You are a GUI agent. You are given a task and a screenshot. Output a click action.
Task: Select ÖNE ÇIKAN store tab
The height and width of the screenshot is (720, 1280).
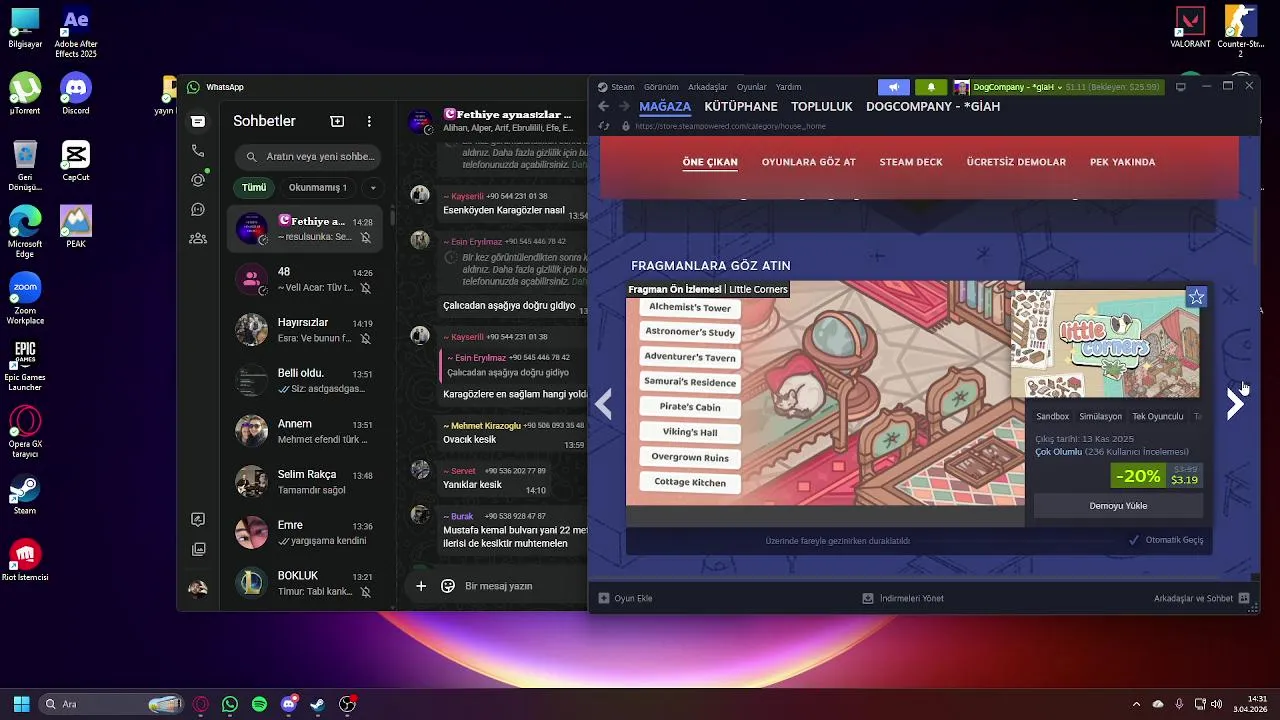(x=710, y=162)
